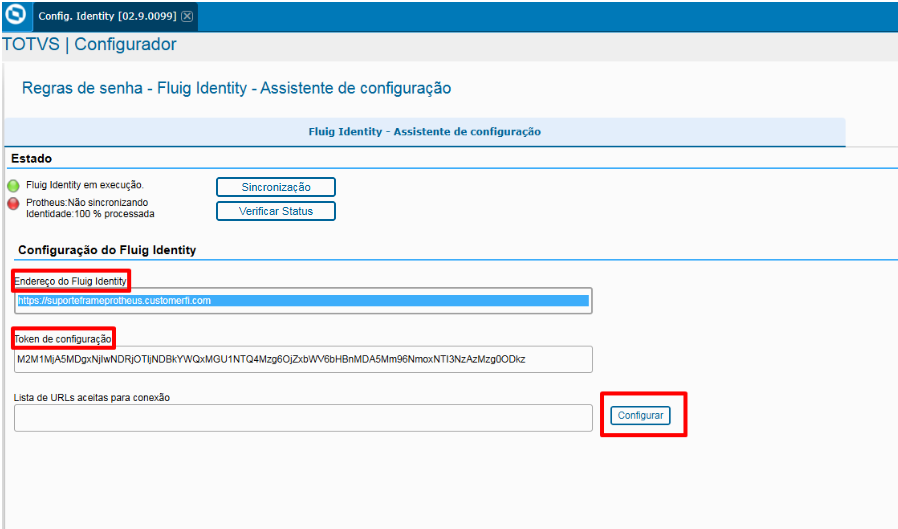The height and width of the screenshot is (529, 898).
Task: Click the TOTVS logo icon
Action: 15,14
